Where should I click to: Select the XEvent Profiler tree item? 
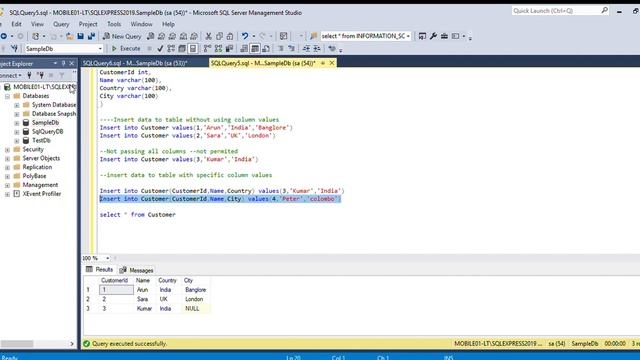42,194
